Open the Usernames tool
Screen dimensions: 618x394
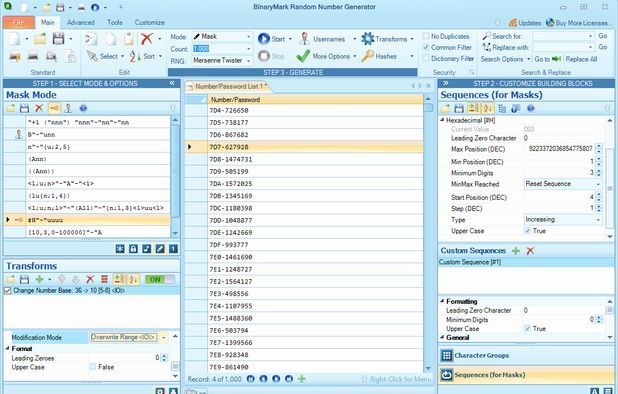pos(323,39)
